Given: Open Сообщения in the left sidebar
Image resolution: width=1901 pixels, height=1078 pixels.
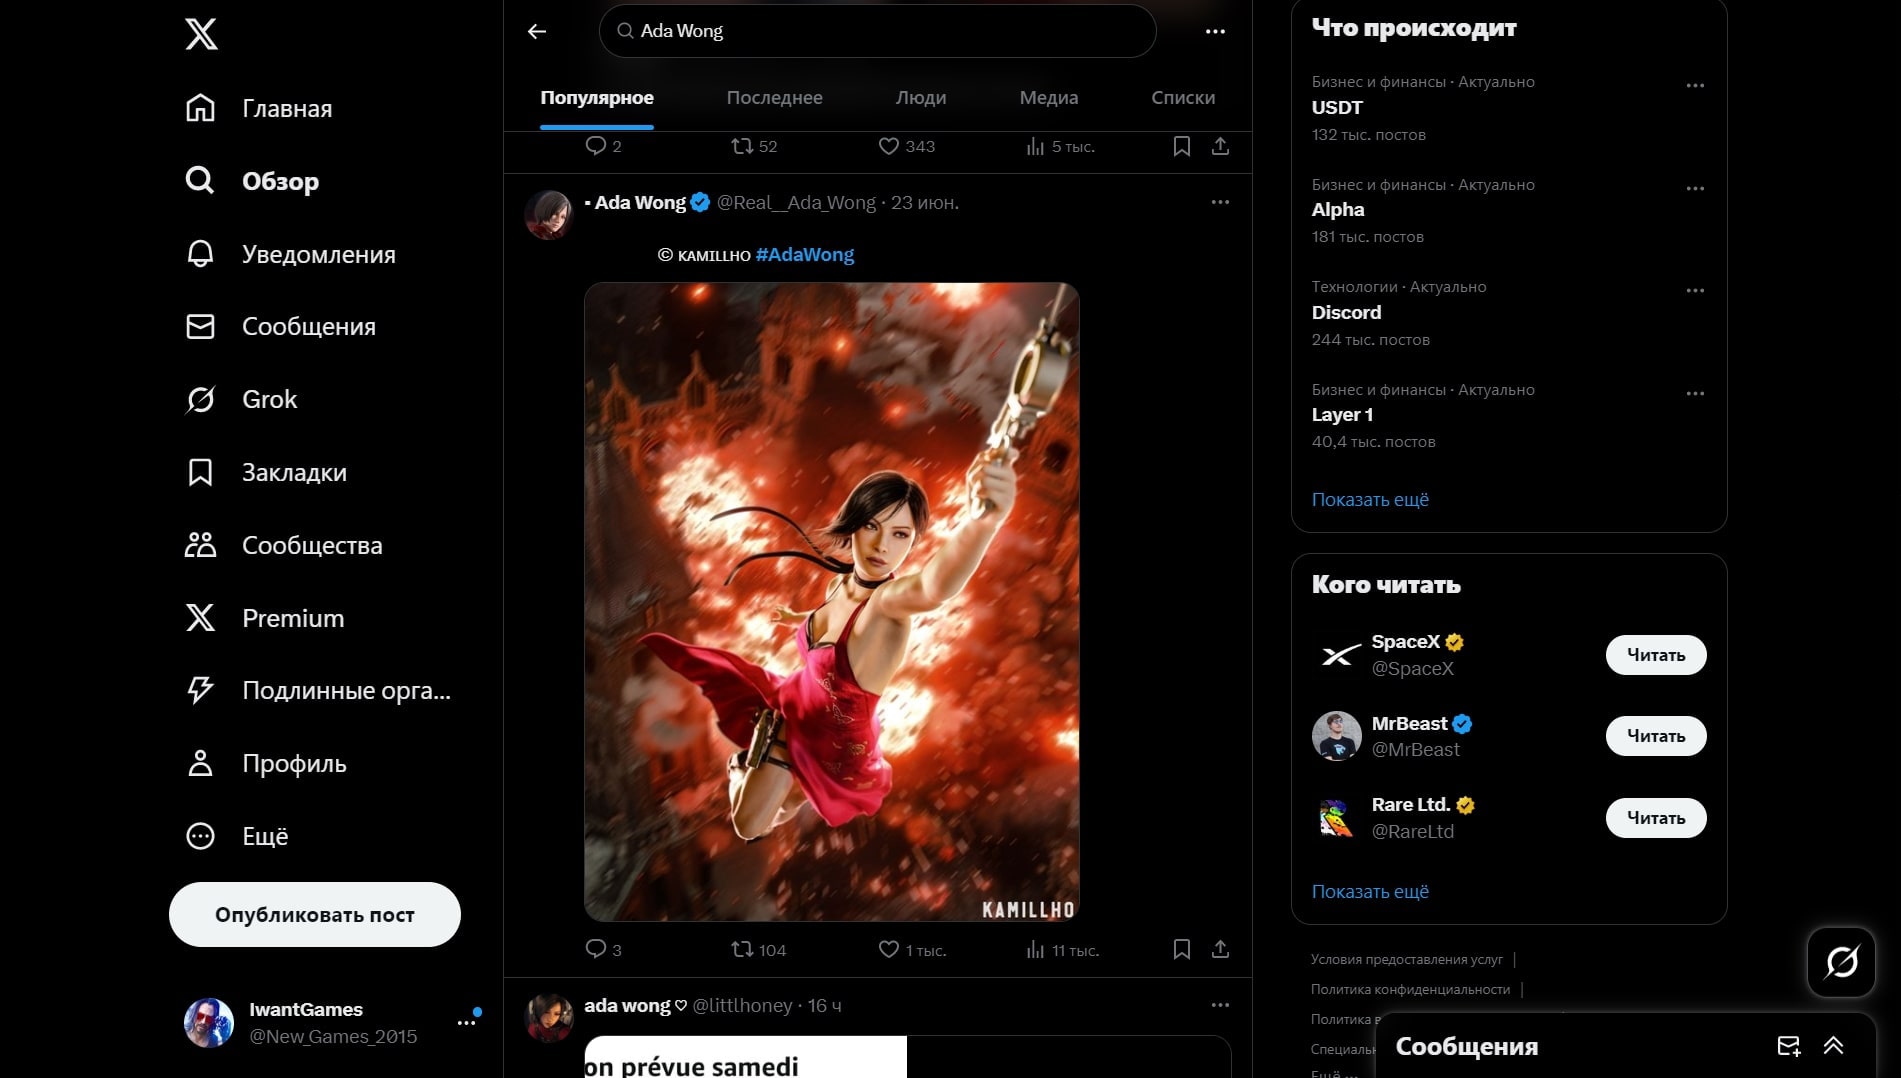Looking at the screenshot, I should coord(281,327).
